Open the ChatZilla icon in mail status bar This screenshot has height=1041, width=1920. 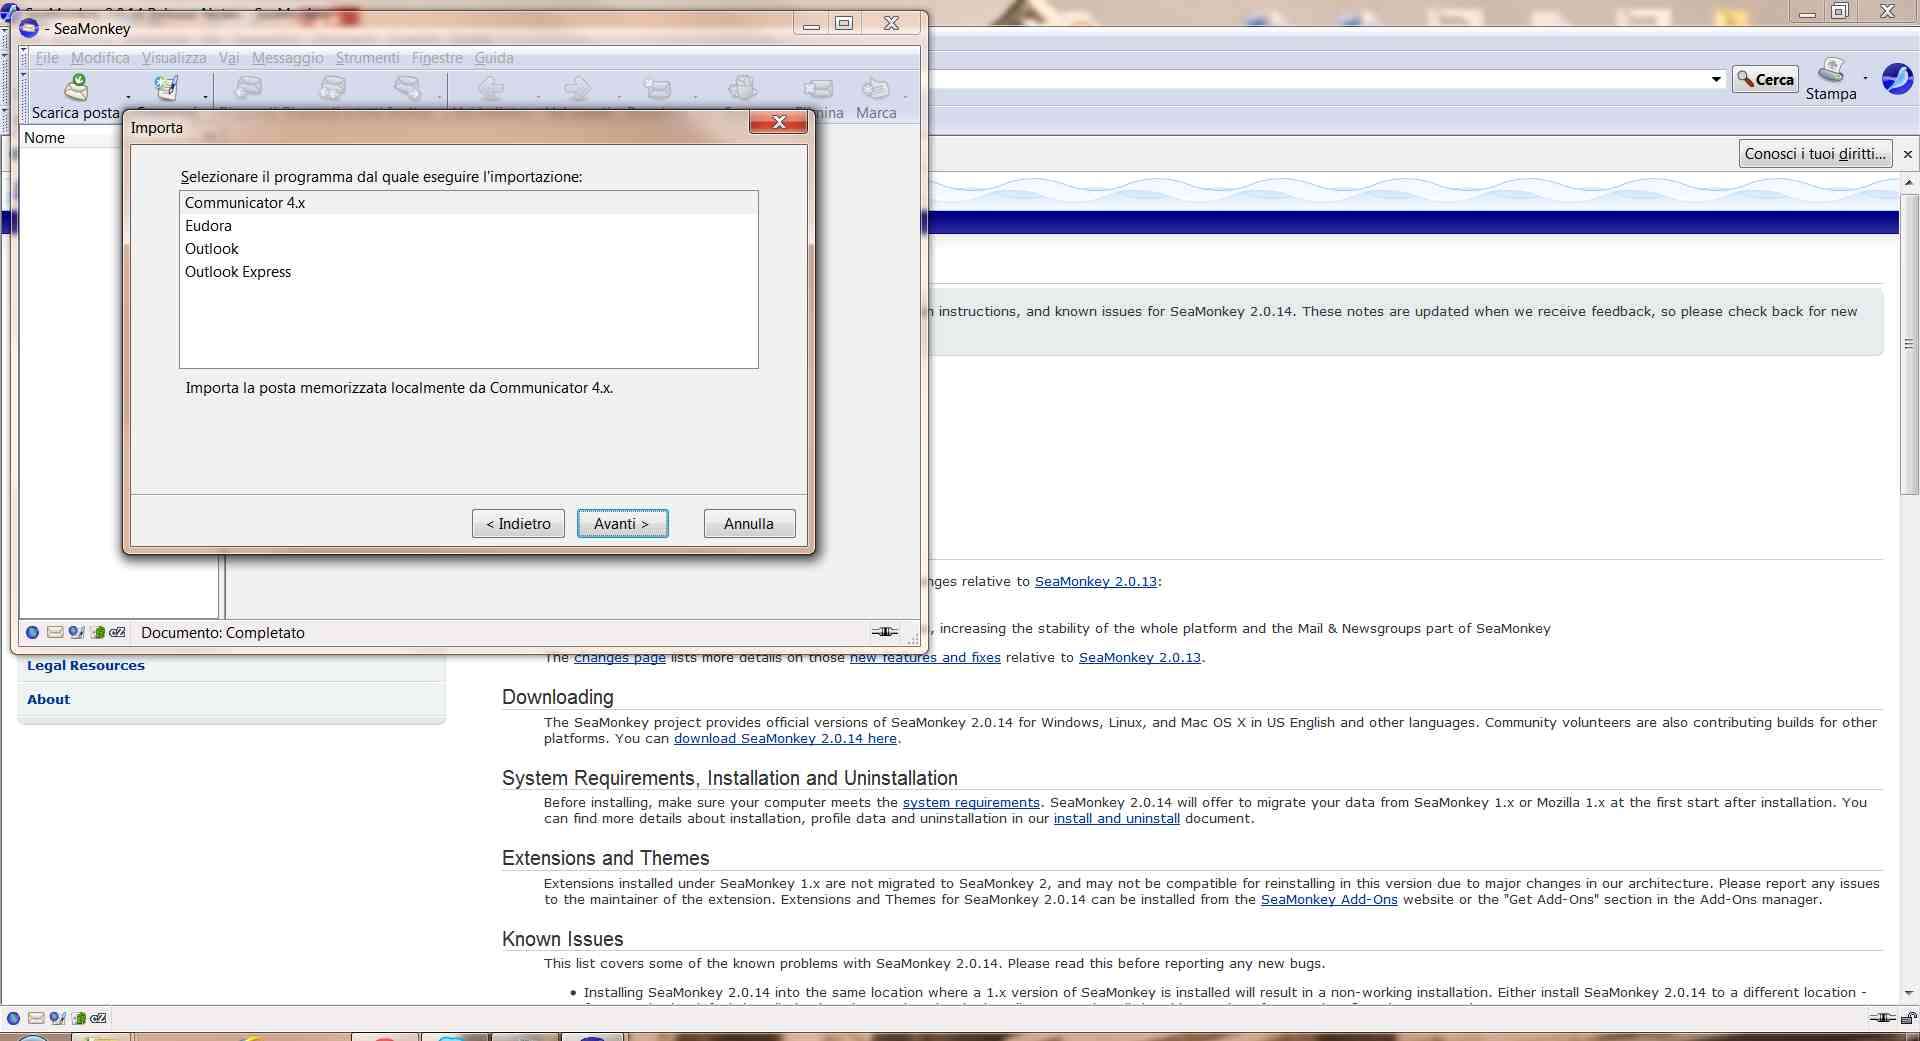tap(117, 632)
